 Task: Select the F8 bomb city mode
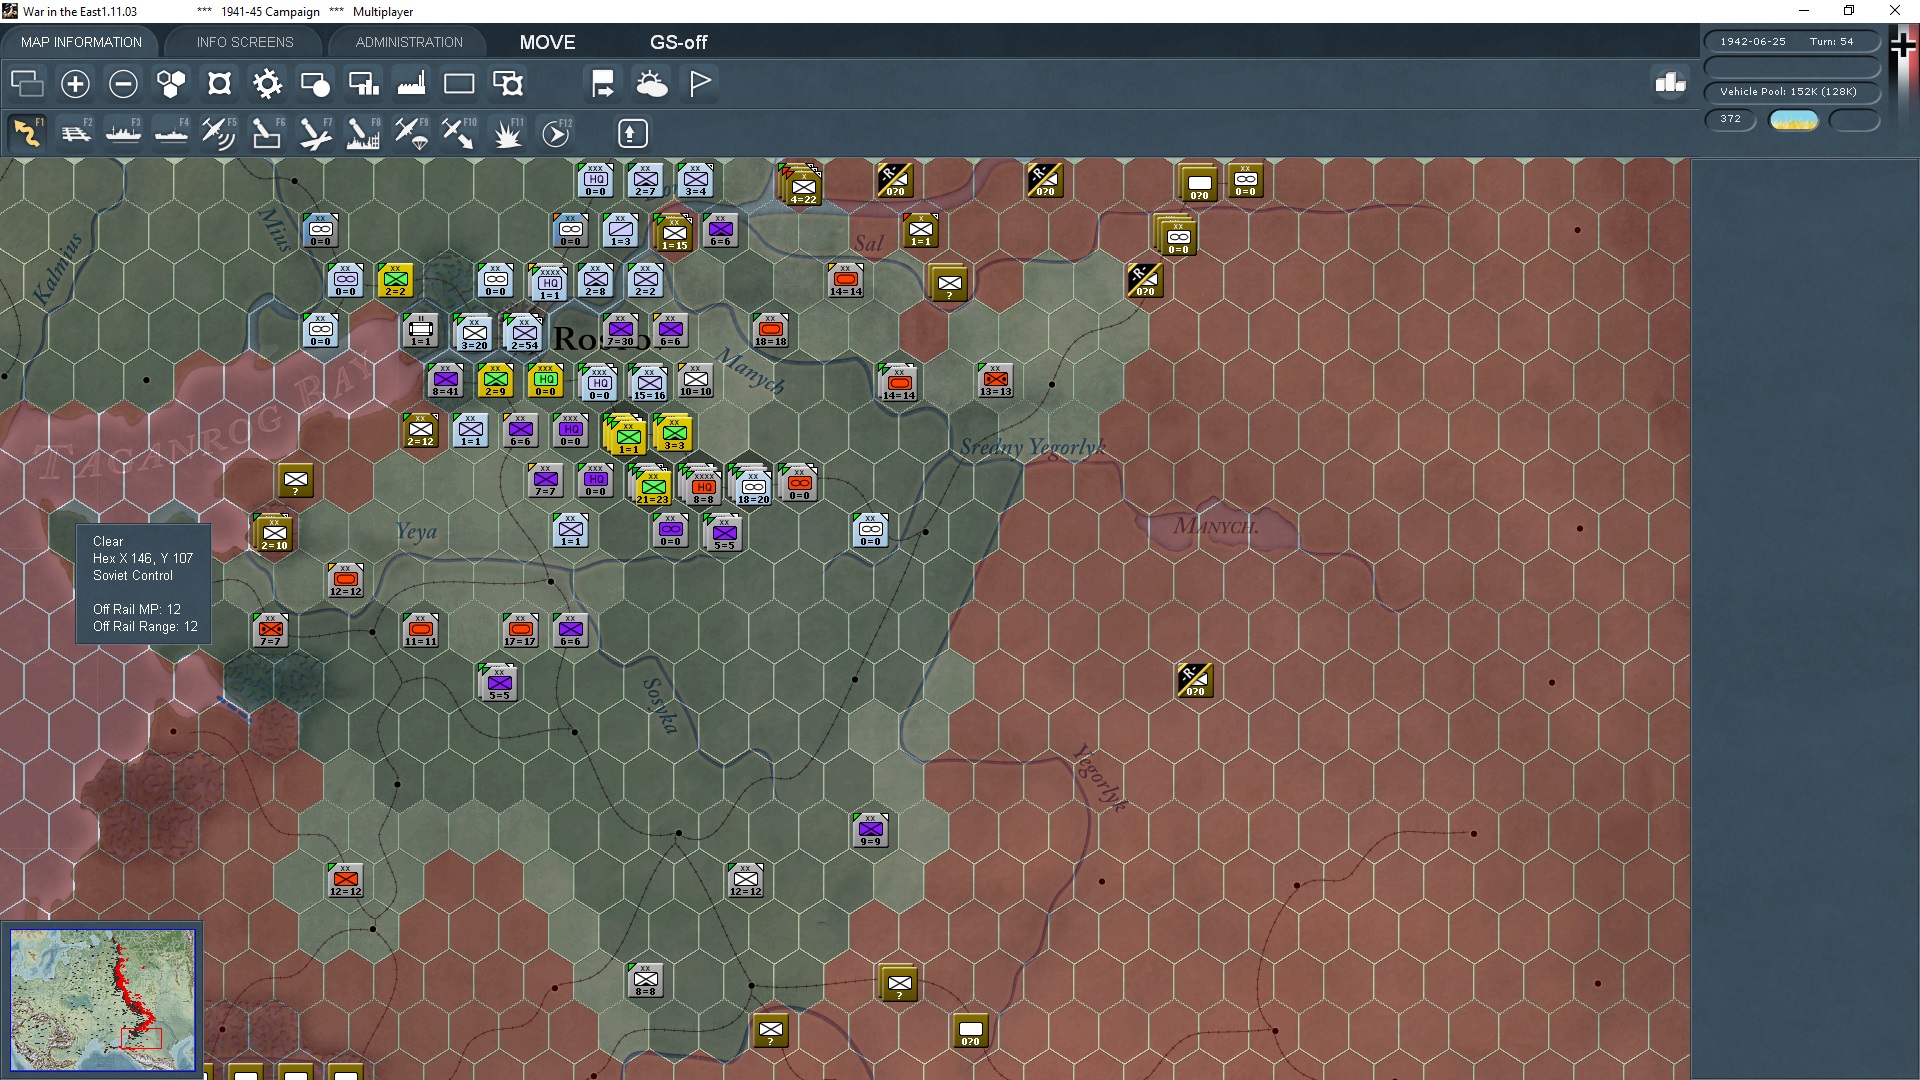coord(363,133)
